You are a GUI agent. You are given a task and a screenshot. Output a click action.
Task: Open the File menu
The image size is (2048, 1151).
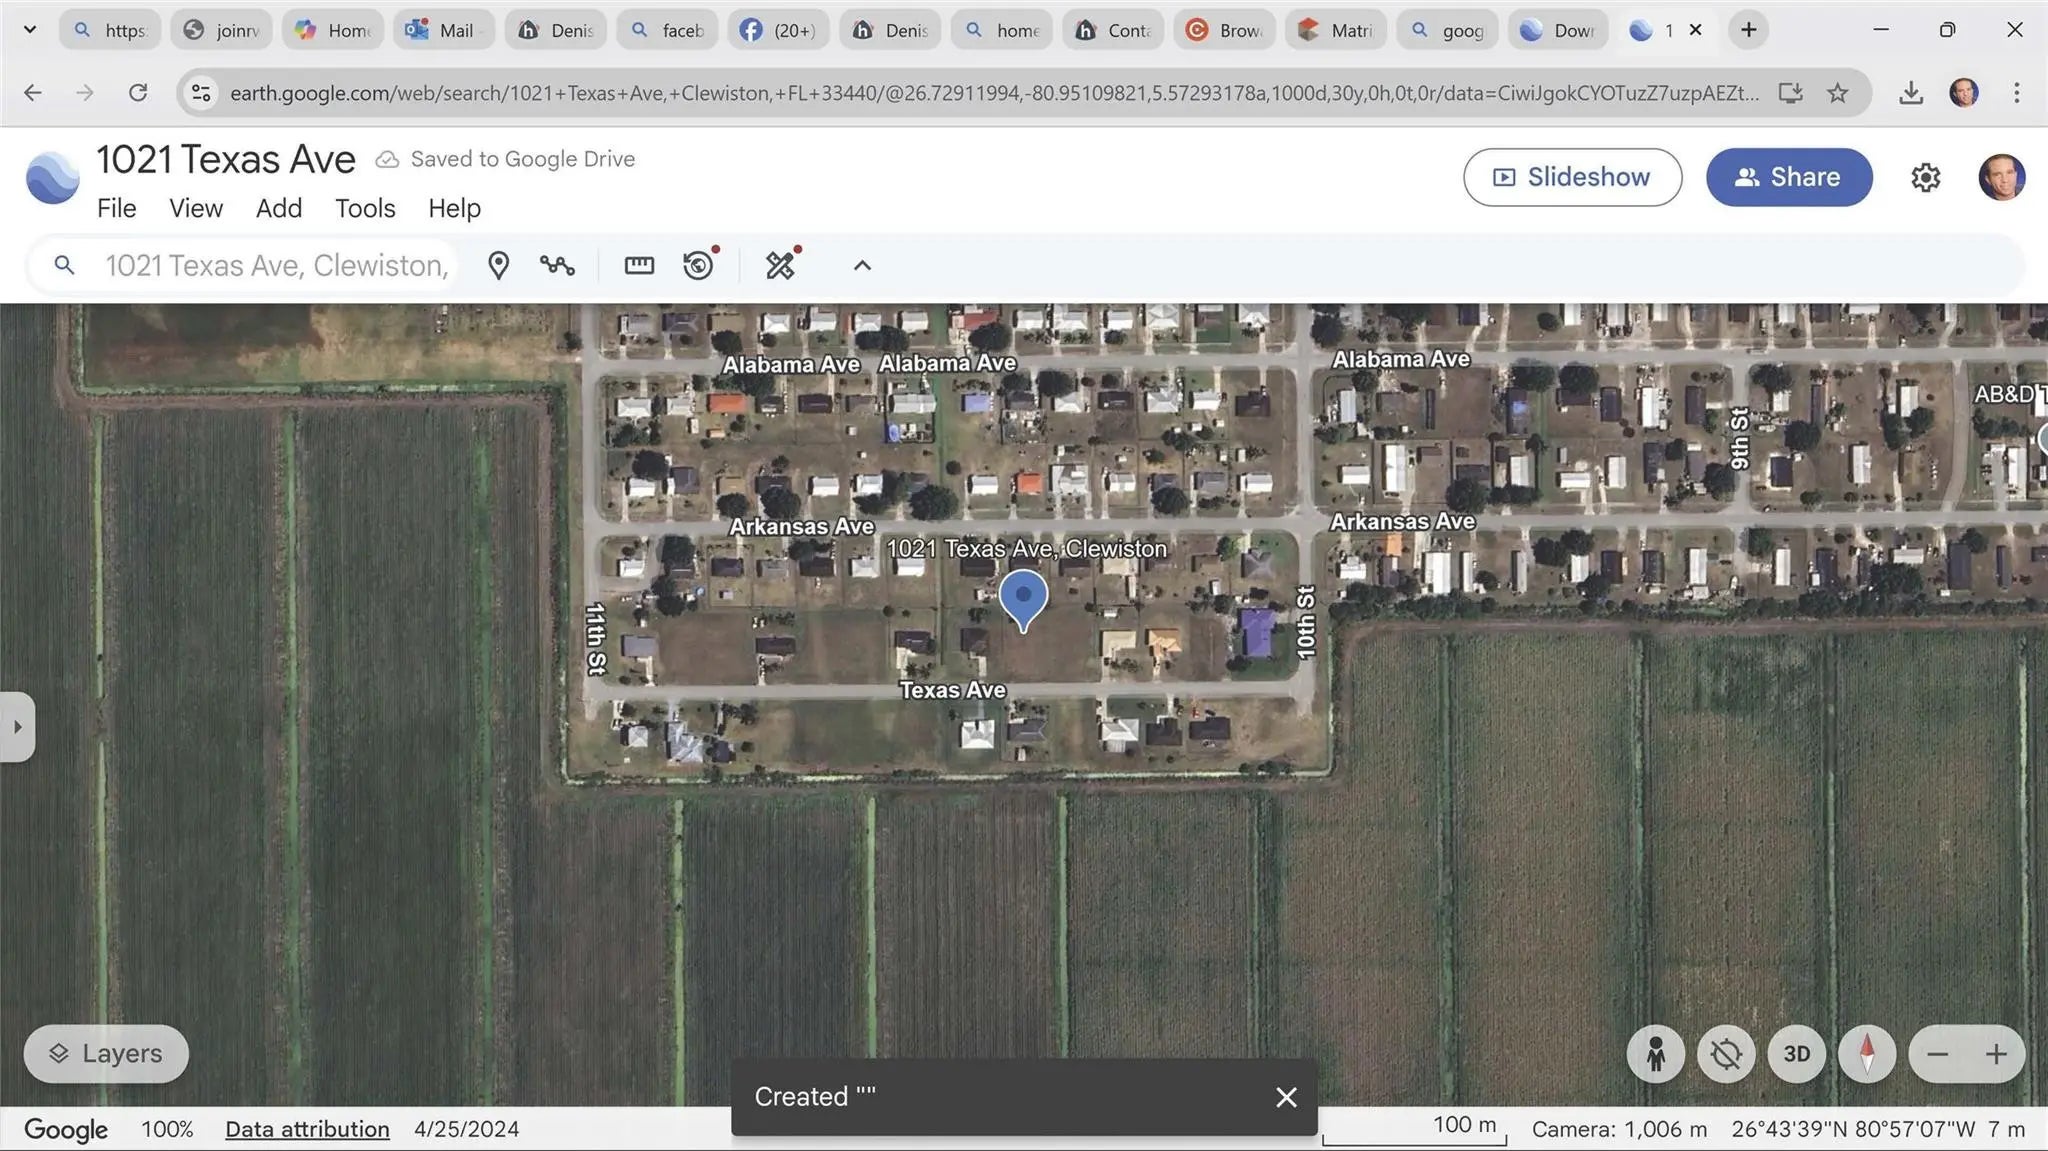click(x=116, y=208)
